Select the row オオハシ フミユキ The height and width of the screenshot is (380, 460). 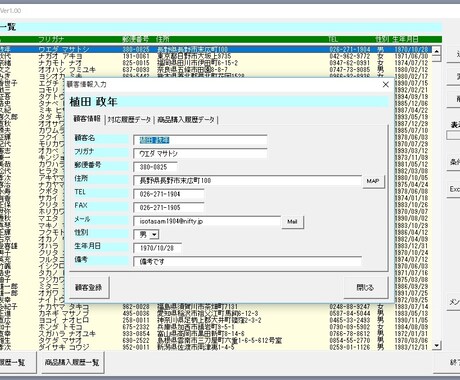216,70
